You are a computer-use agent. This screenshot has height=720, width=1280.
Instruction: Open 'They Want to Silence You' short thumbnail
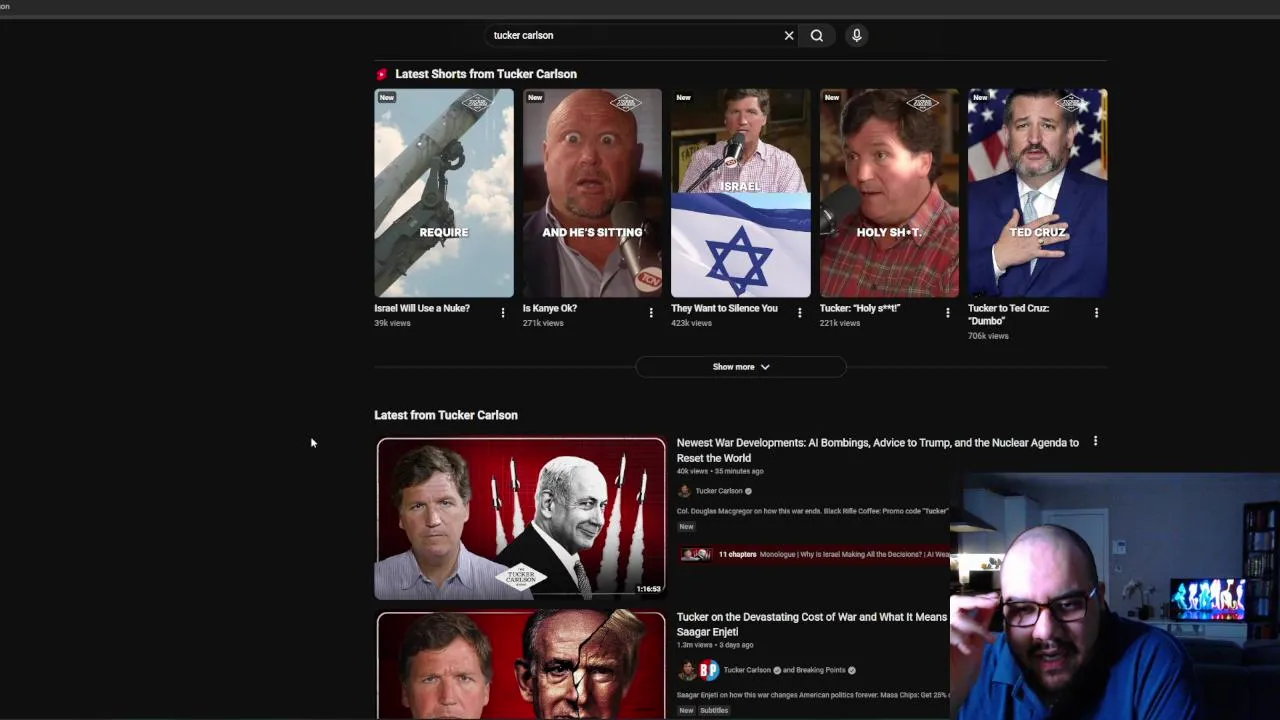(x=741, y=193)
